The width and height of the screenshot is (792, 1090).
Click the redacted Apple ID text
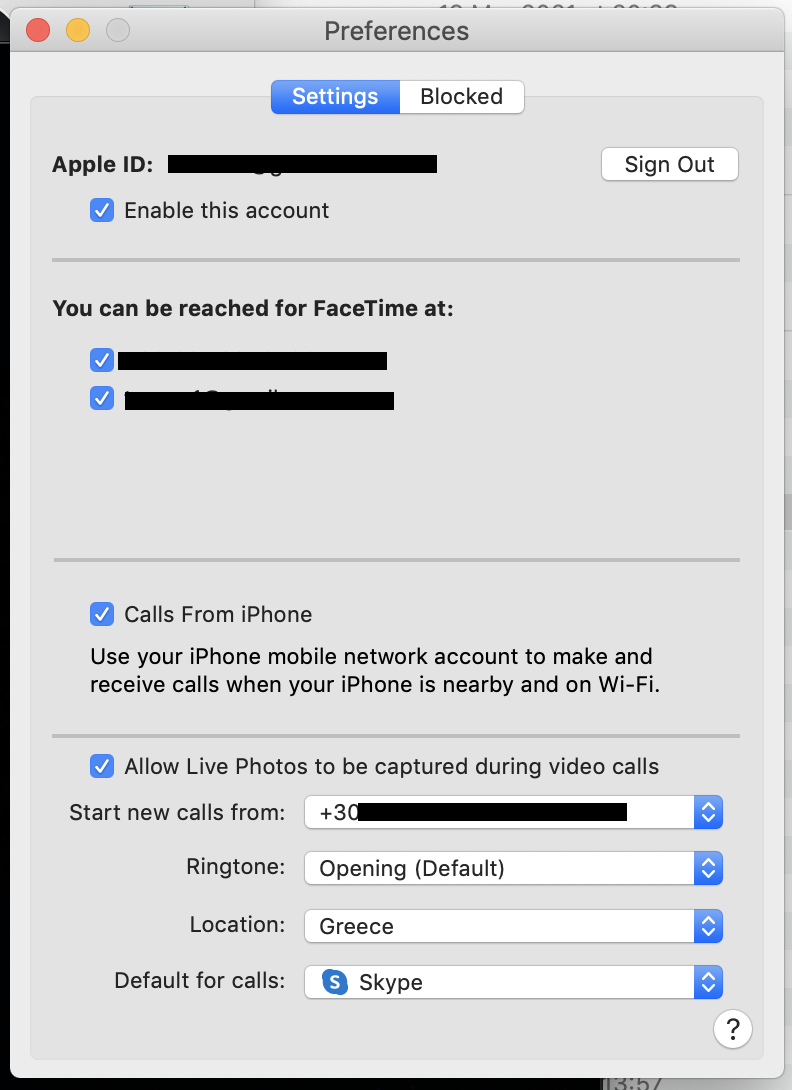(x=302, y=165)
